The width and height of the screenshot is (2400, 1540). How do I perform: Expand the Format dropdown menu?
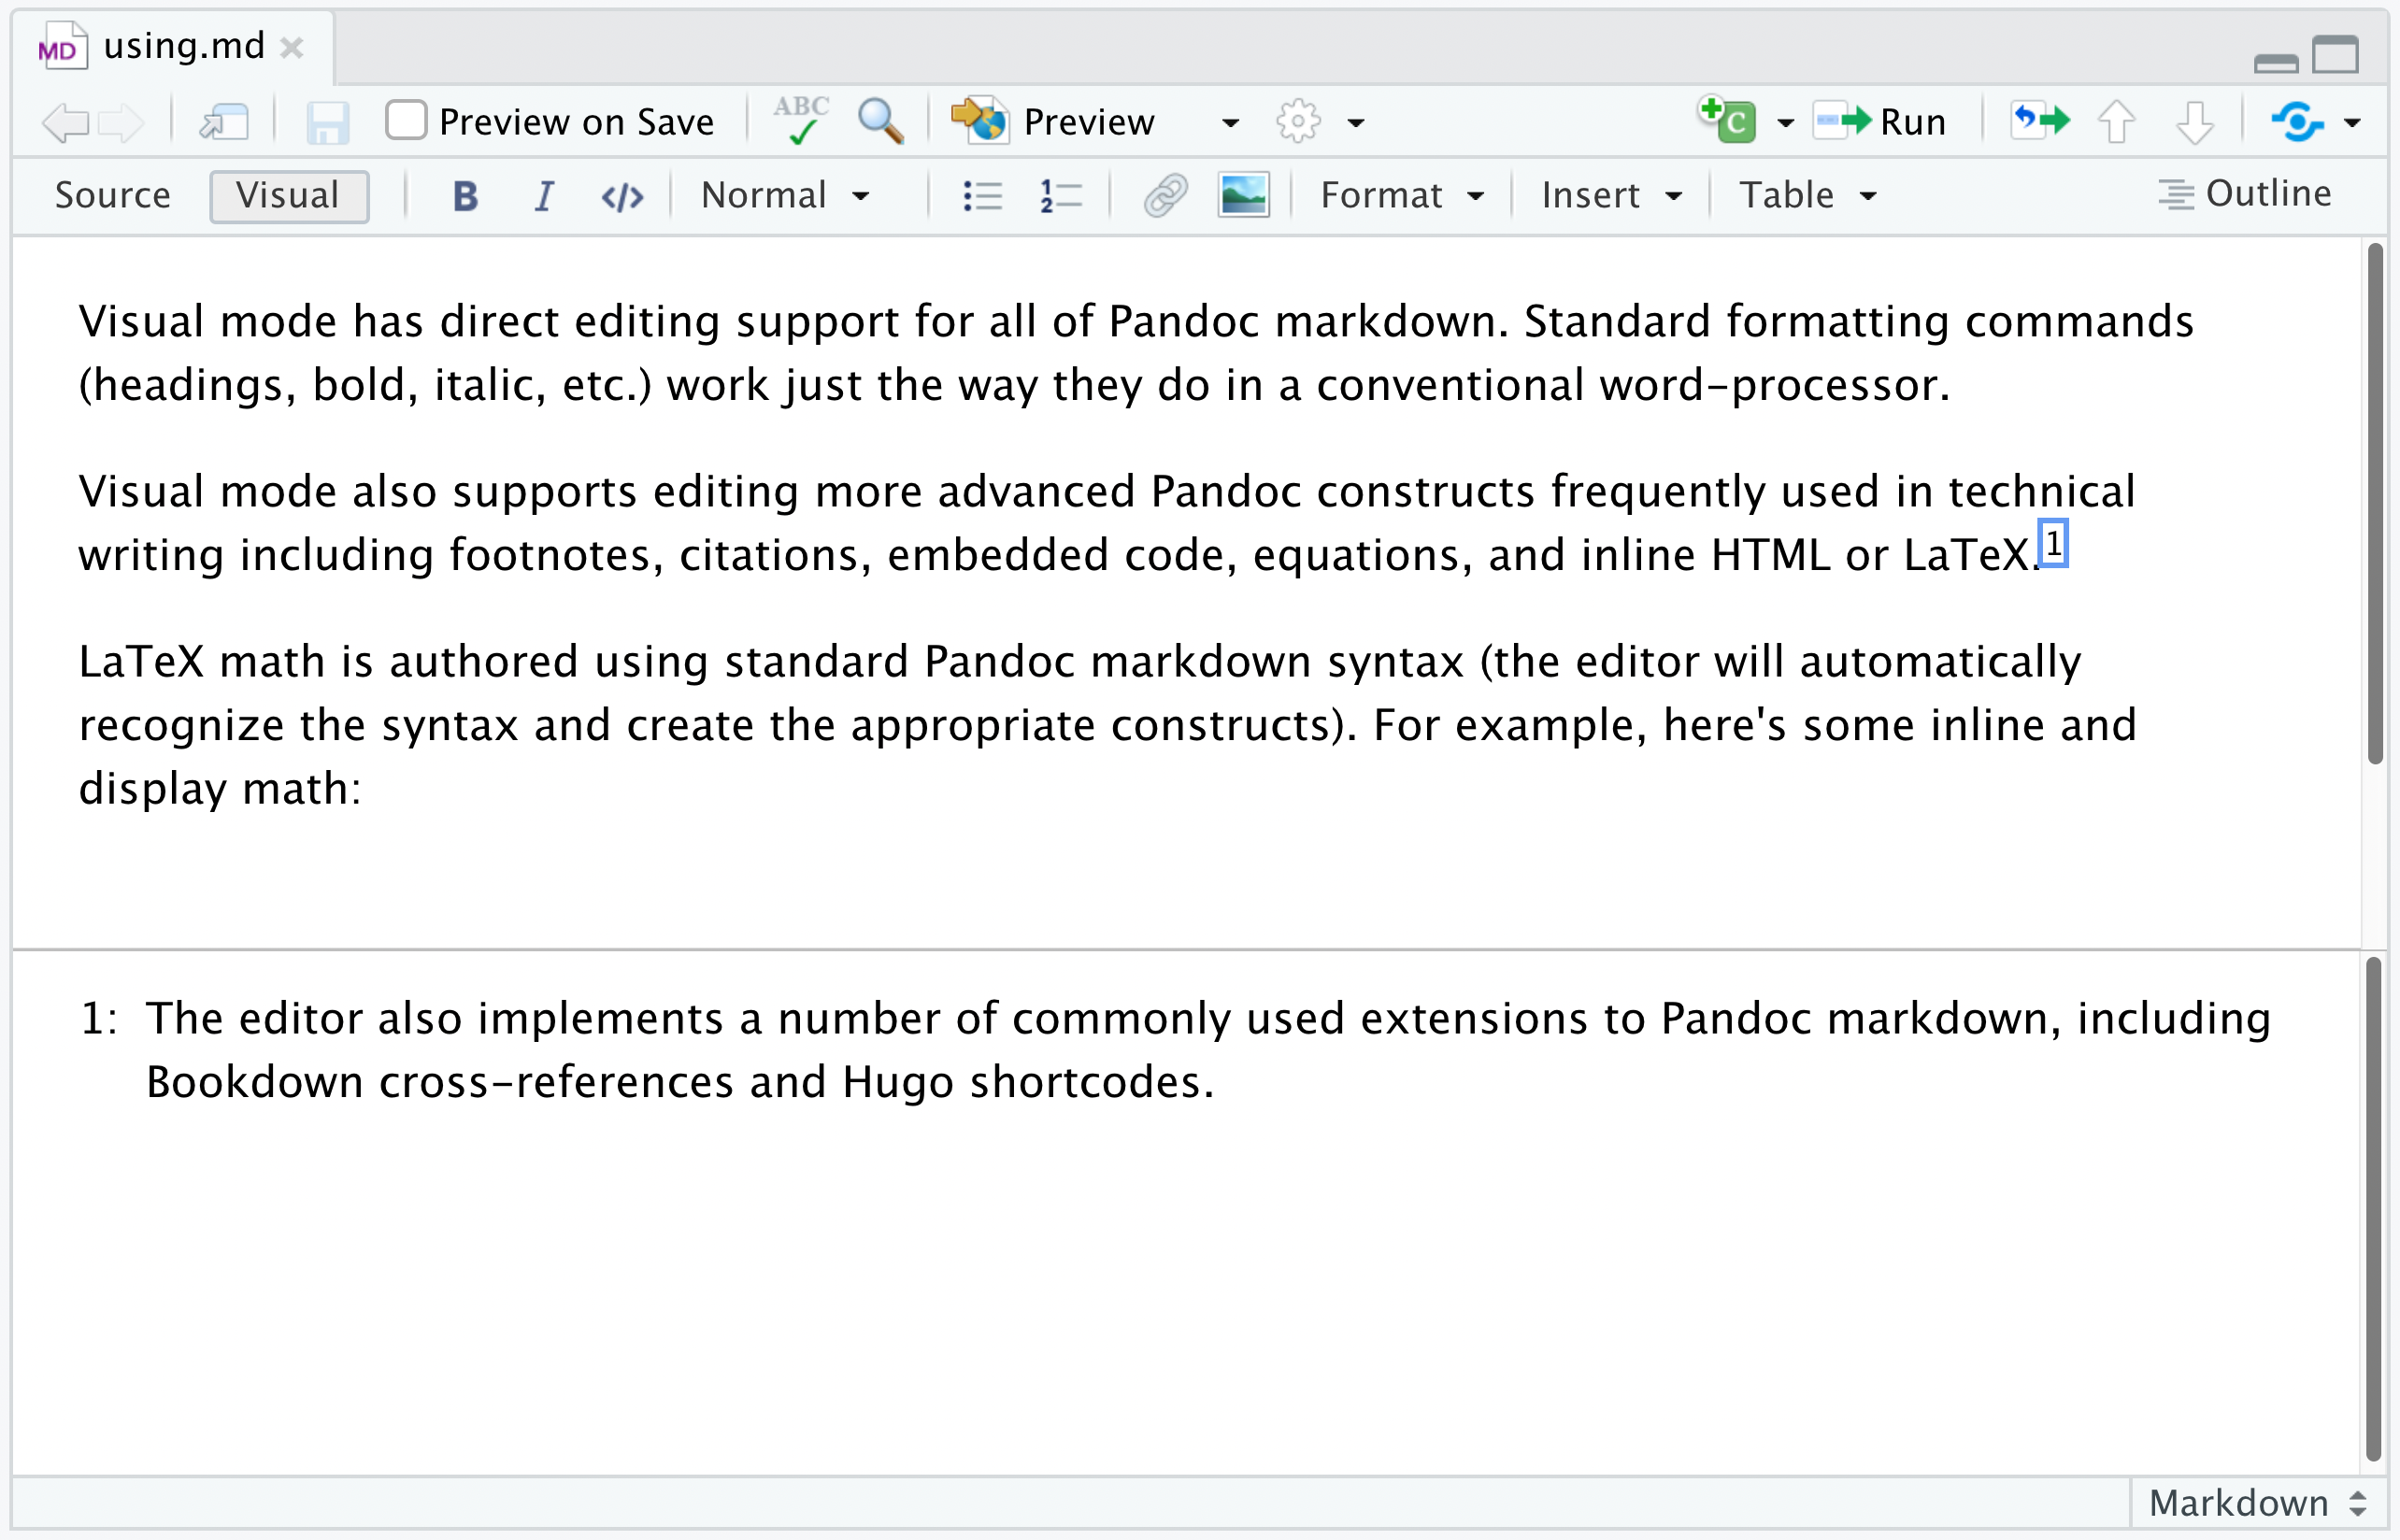pos(1398,194)
